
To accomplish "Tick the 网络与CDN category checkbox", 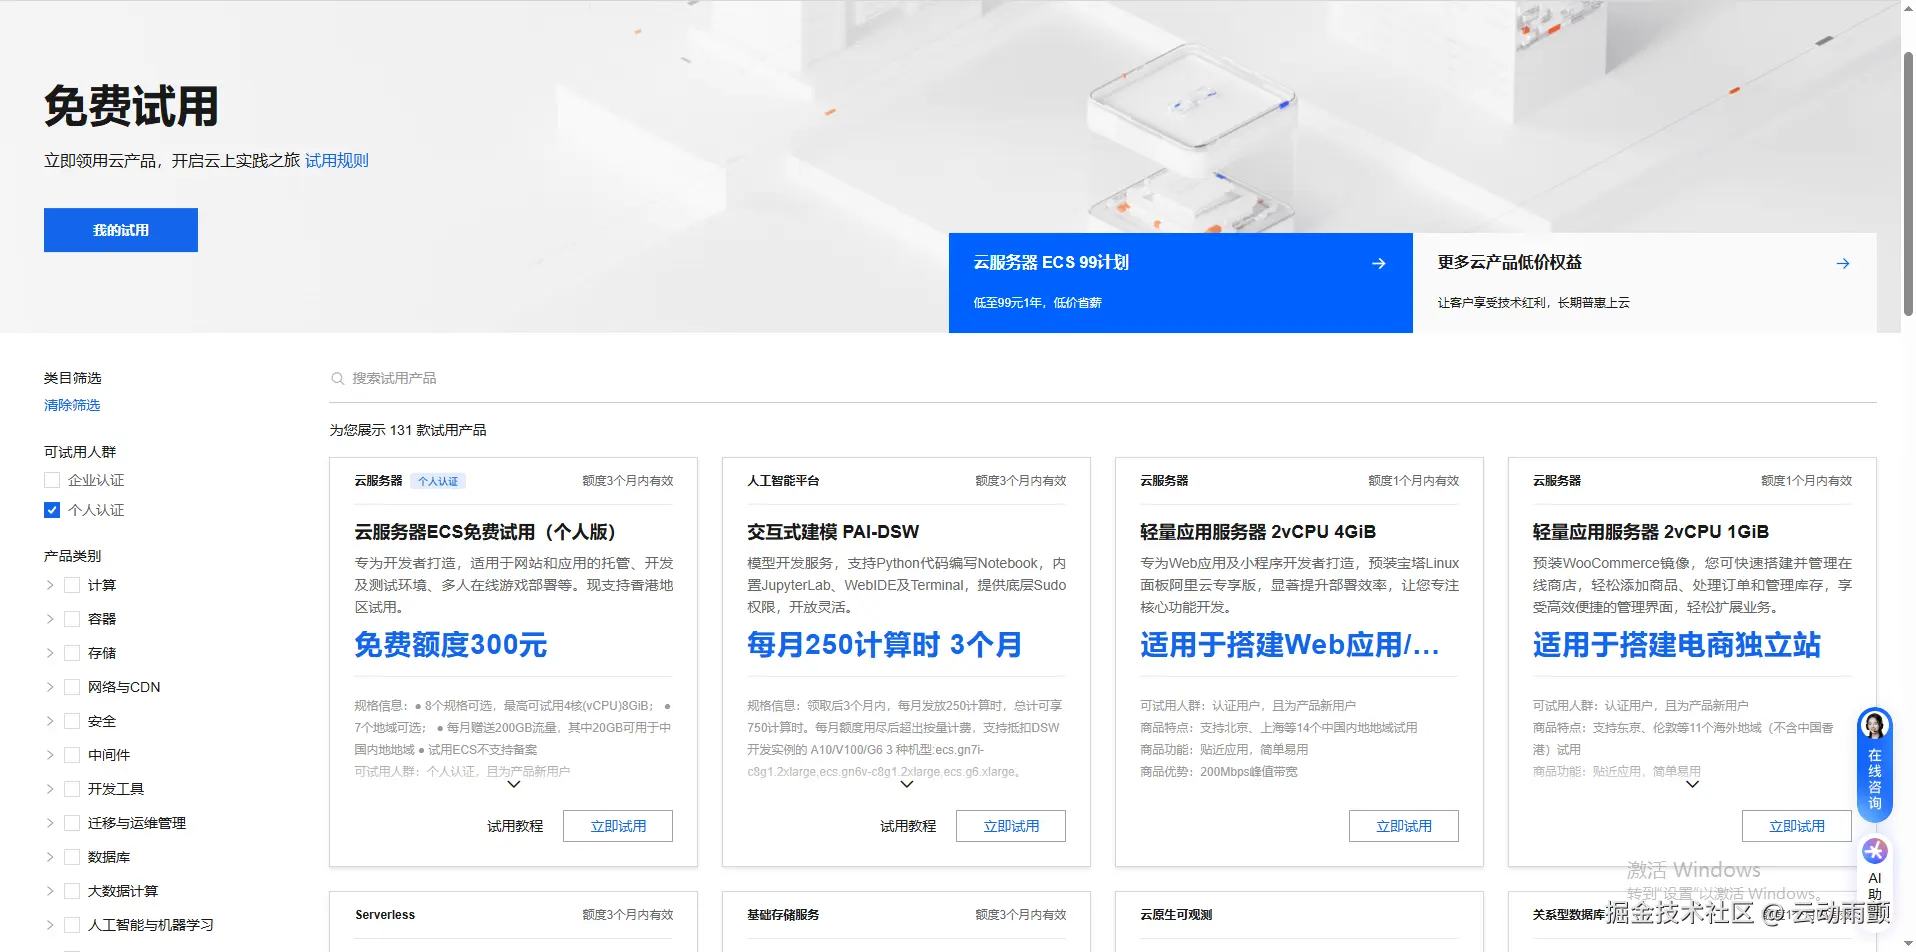I will (x=72, y=687).
